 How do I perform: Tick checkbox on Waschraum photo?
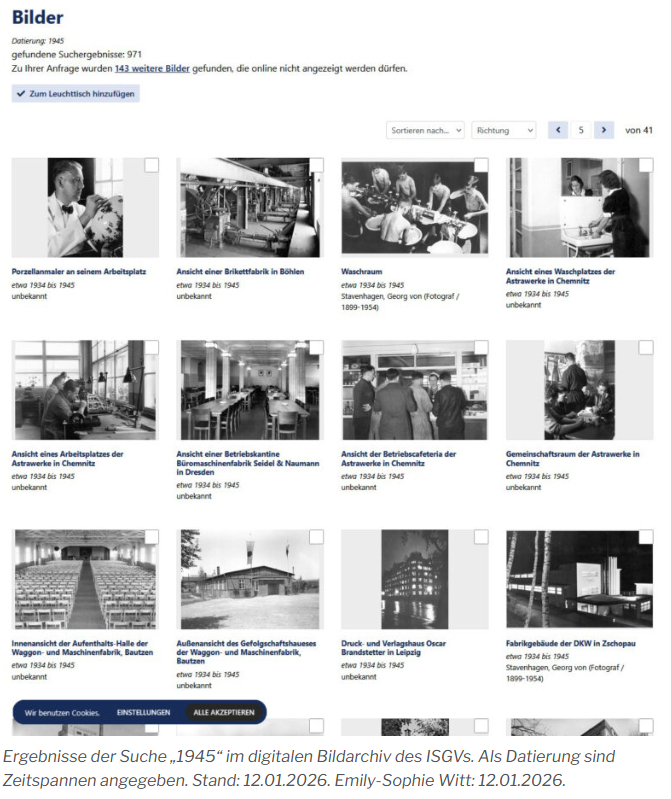481,165
